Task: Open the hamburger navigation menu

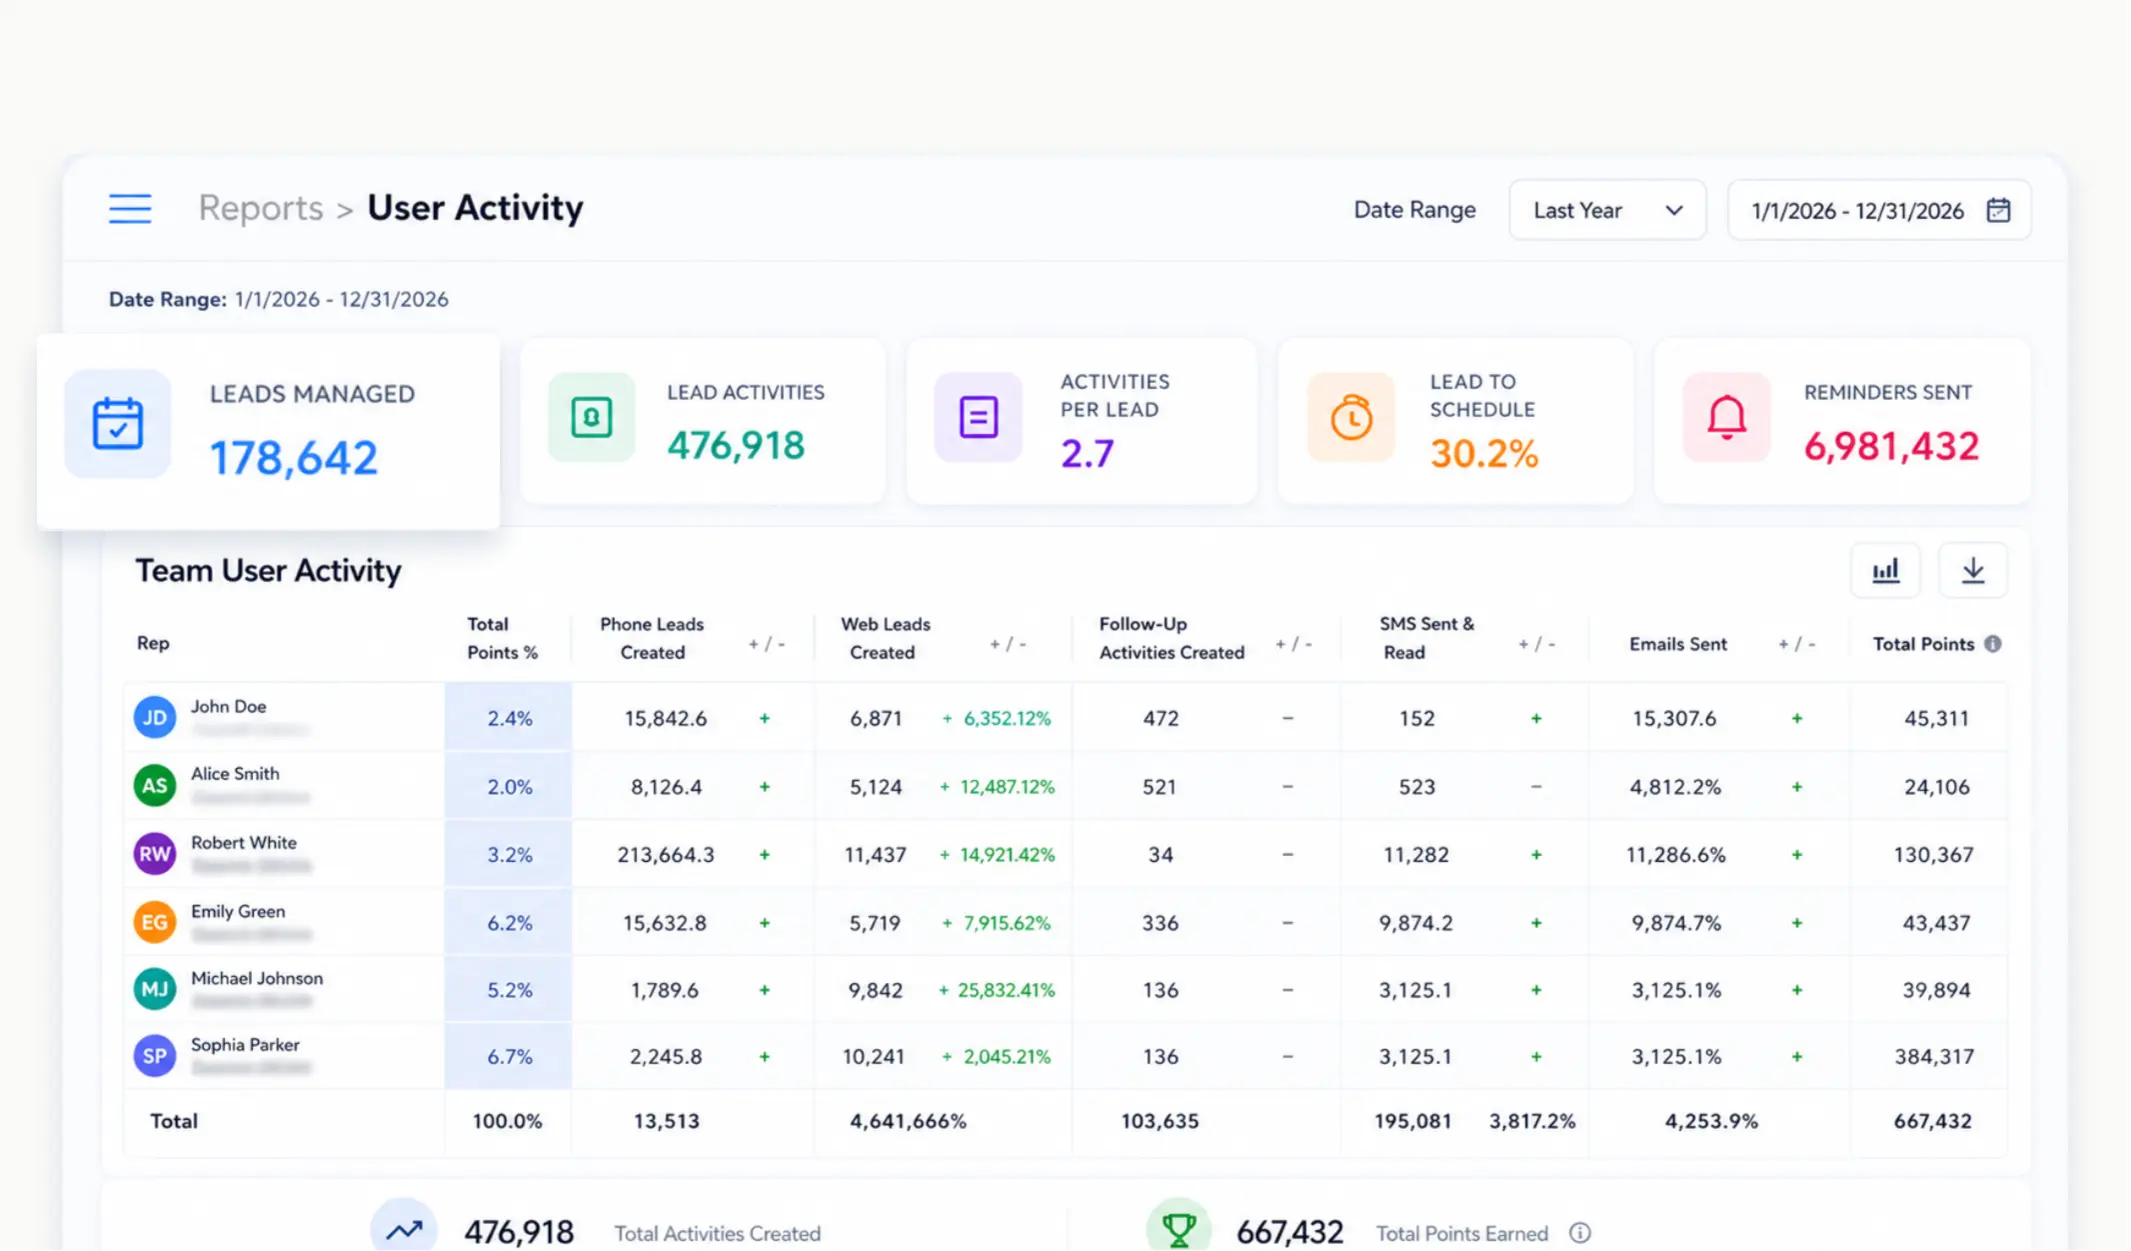Action: [130, 208]
